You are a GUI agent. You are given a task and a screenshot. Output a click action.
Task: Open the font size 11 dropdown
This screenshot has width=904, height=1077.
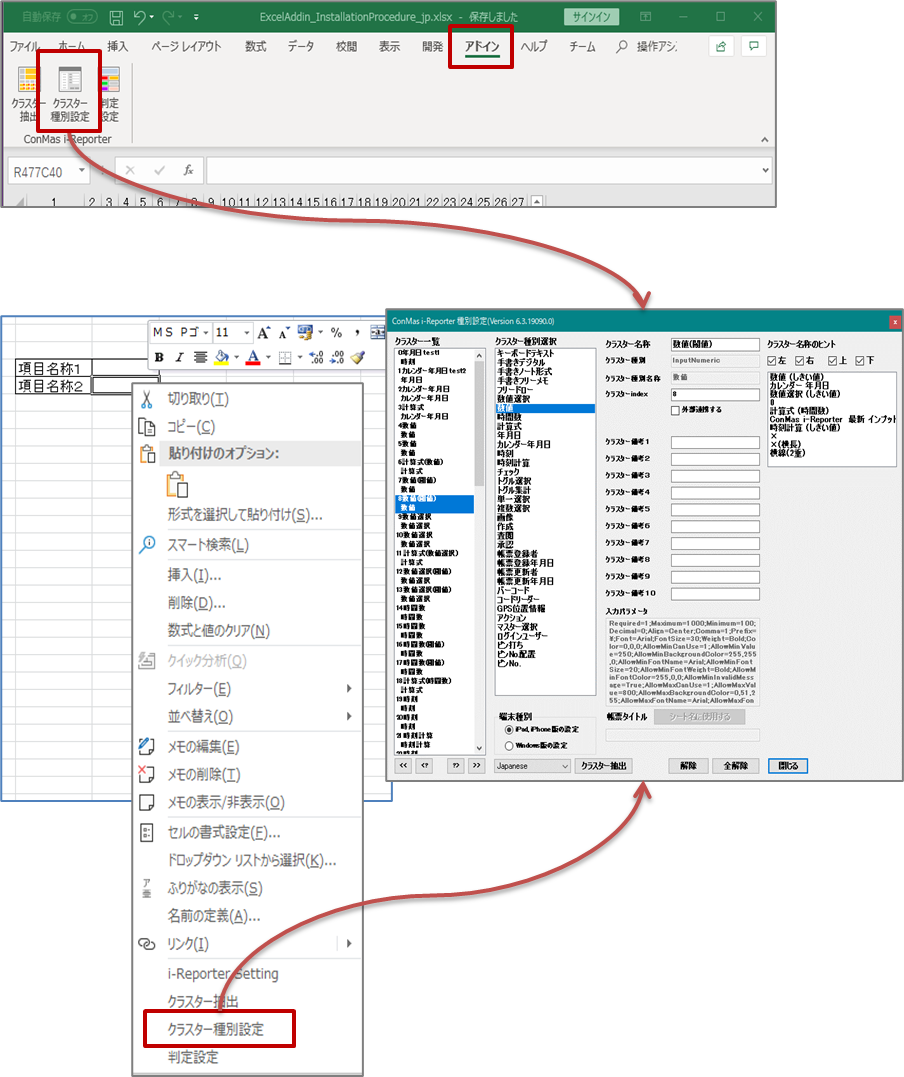pos(245,333)
